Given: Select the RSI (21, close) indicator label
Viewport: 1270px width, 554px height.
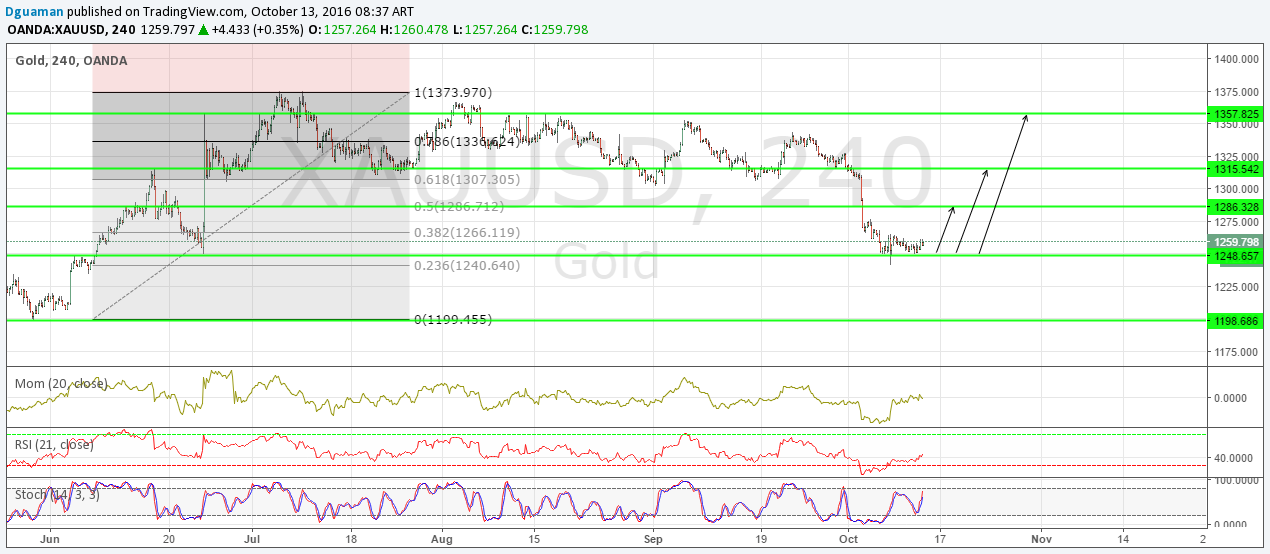Looking at the screenshot, I should pyautogui.click(x=55, y=444).
